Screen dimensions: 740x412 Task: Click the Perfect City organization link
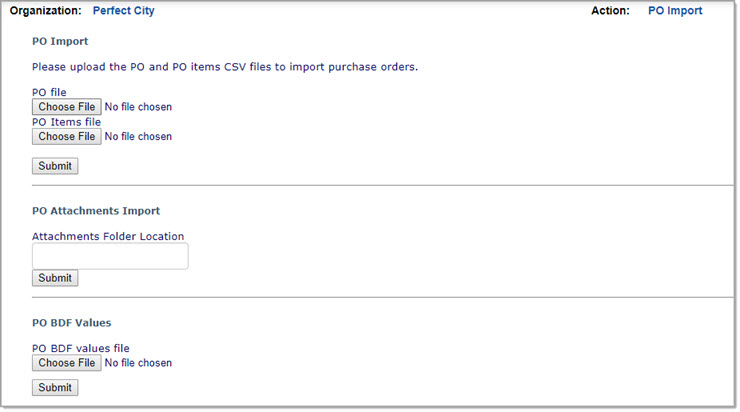[x=123, y=11]
